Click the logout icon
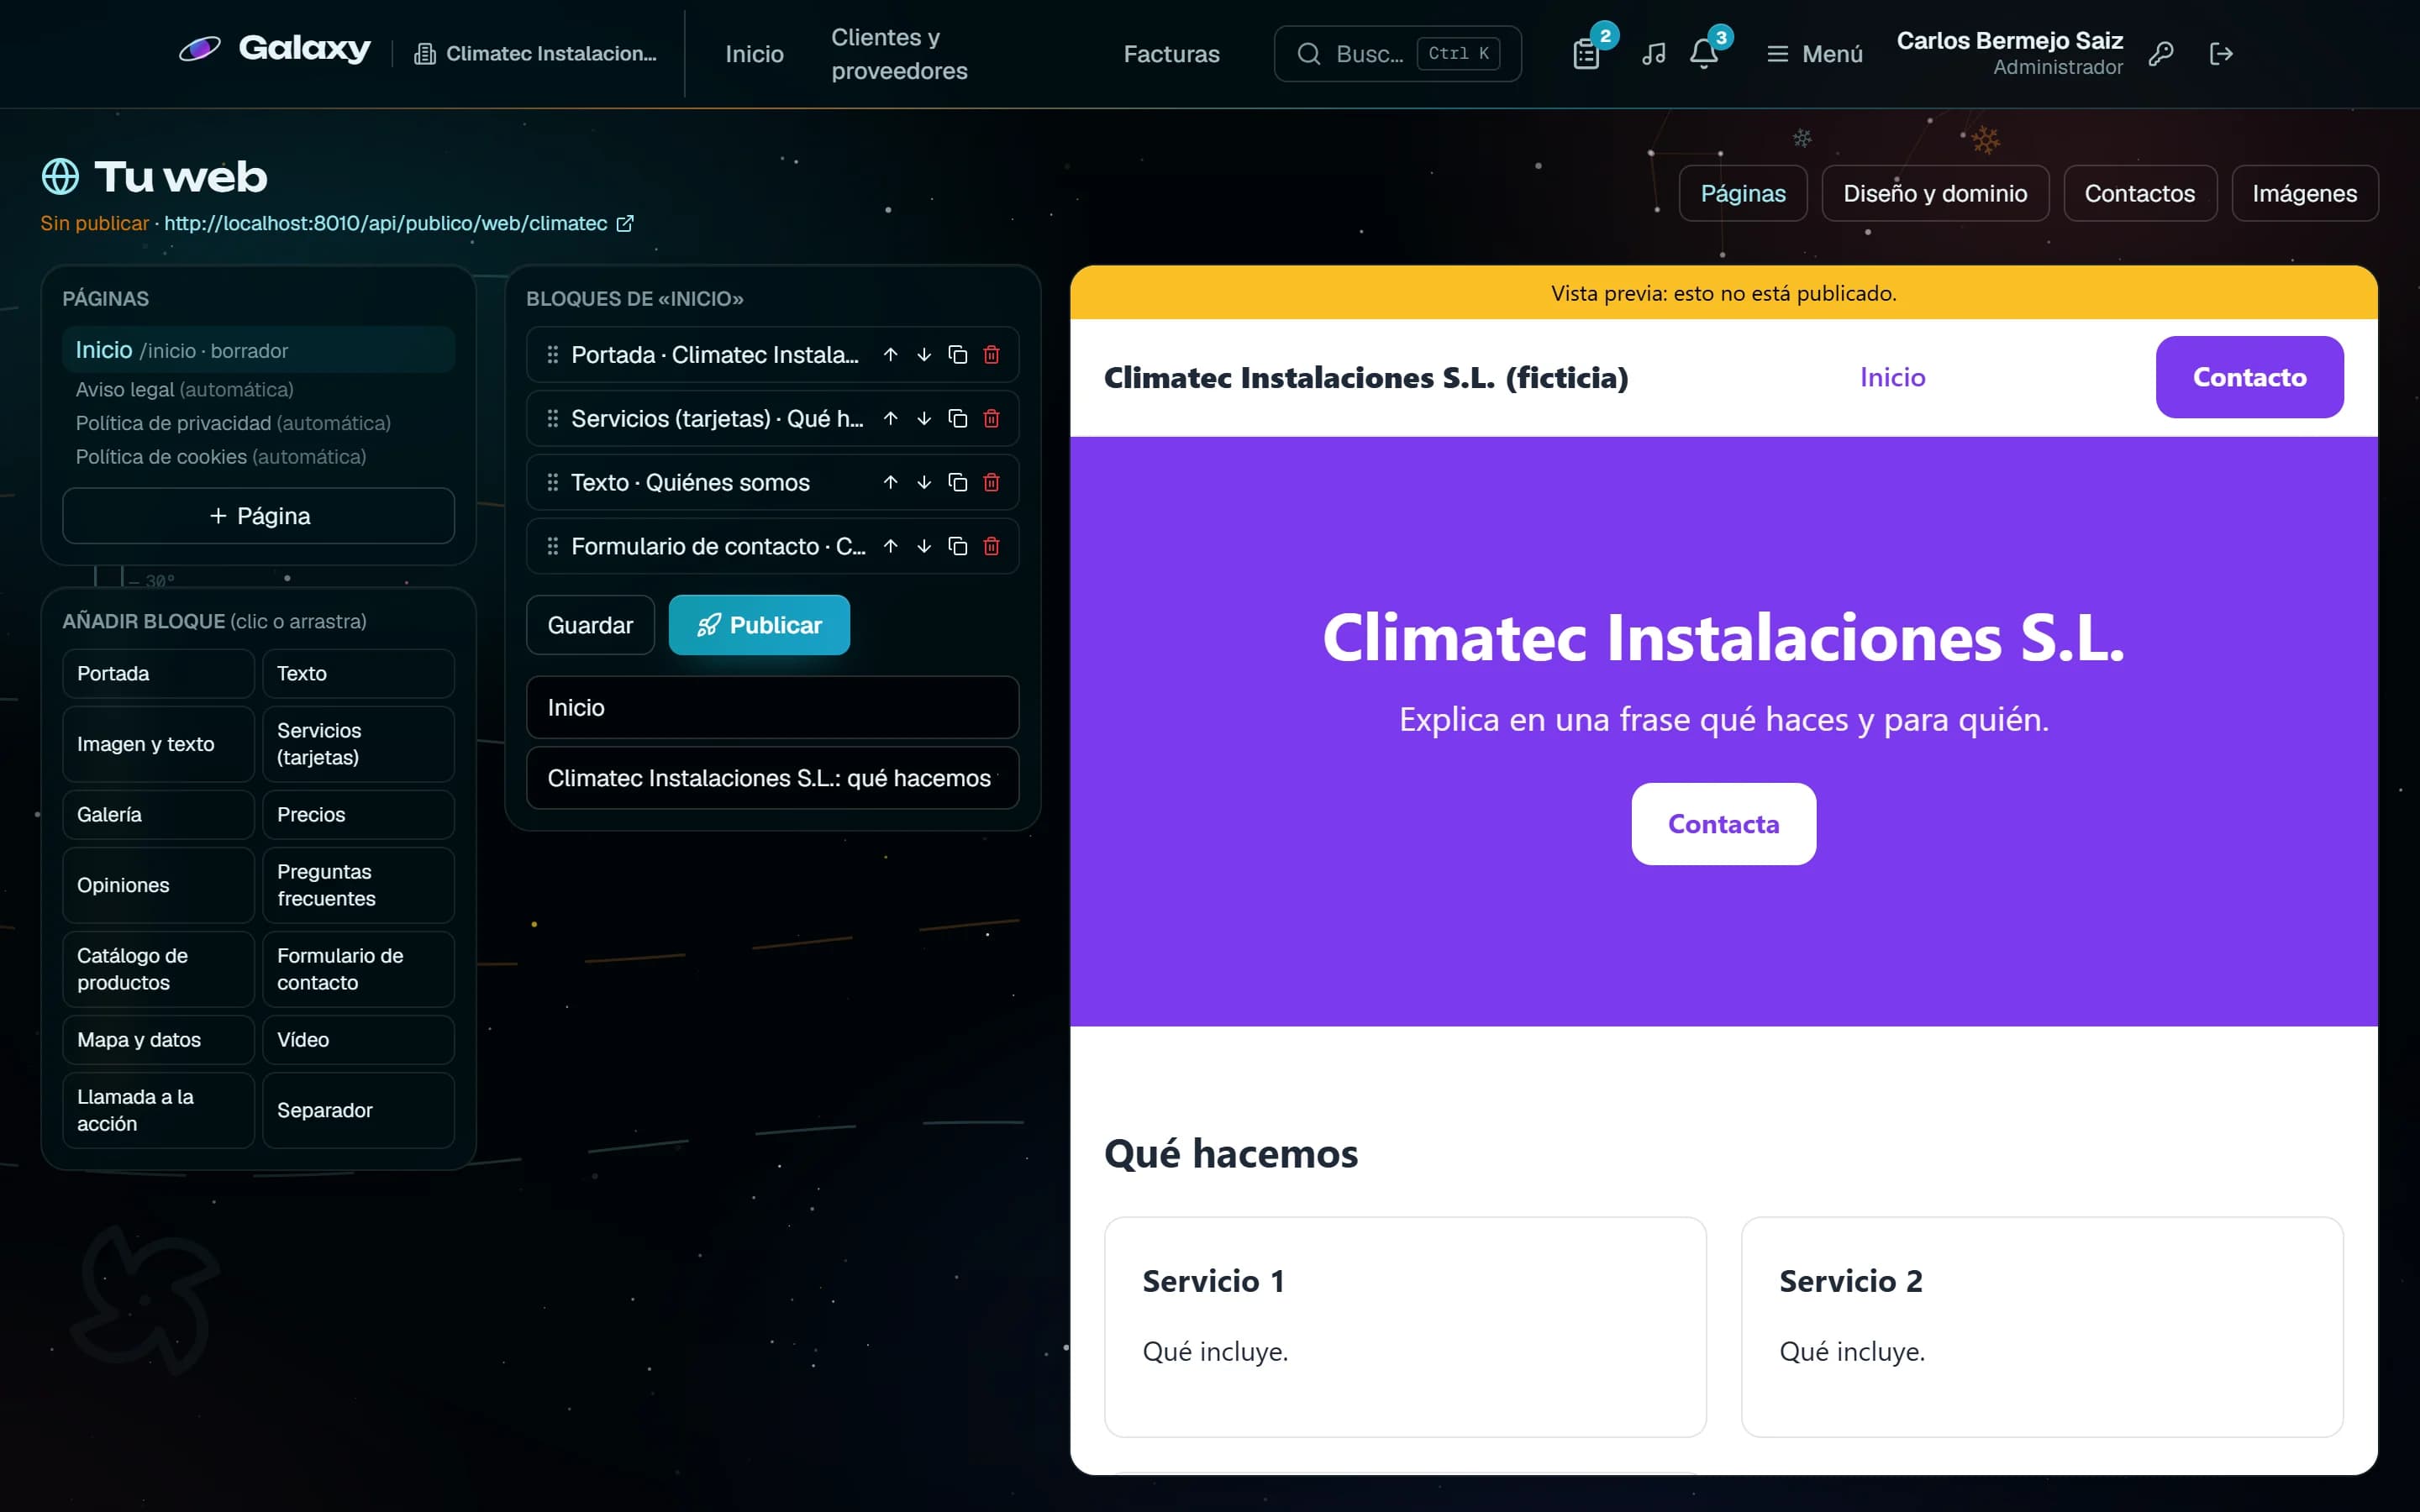Viewport: 2420px width, 1512px height. tap(2221, 54)
